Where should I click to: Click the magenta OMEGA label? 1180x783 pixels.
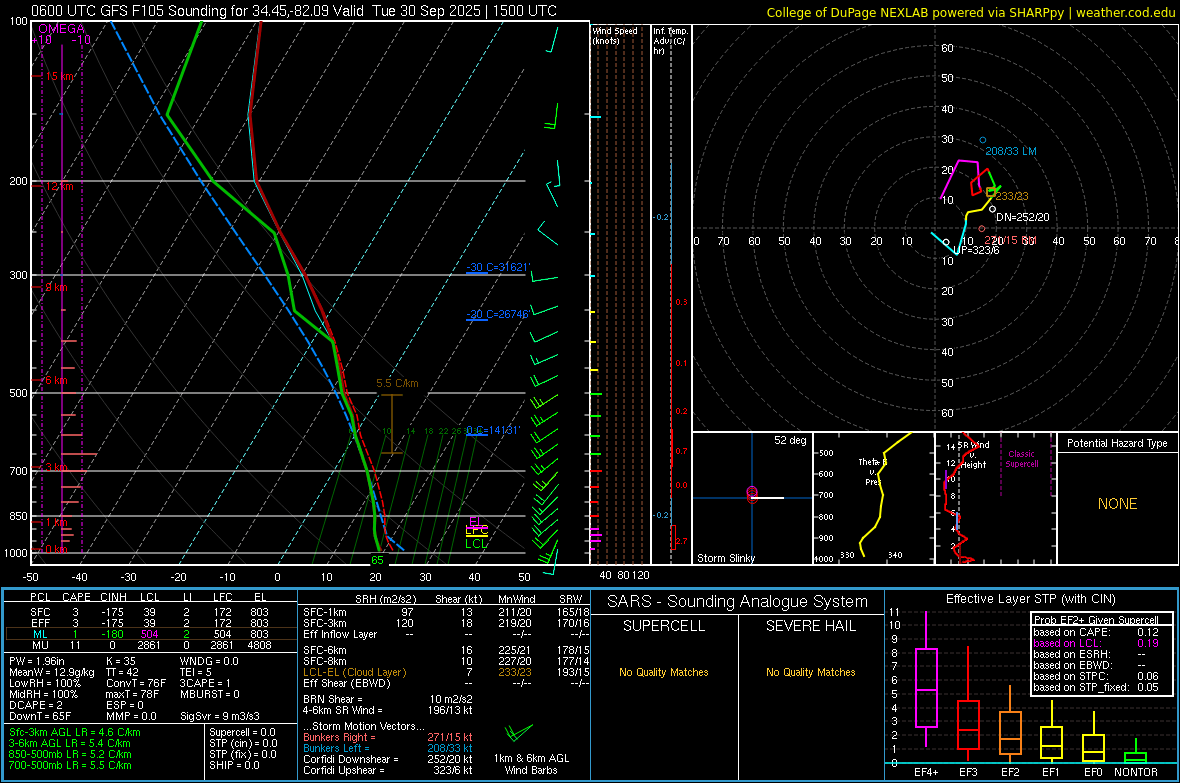tap(61, 29)
